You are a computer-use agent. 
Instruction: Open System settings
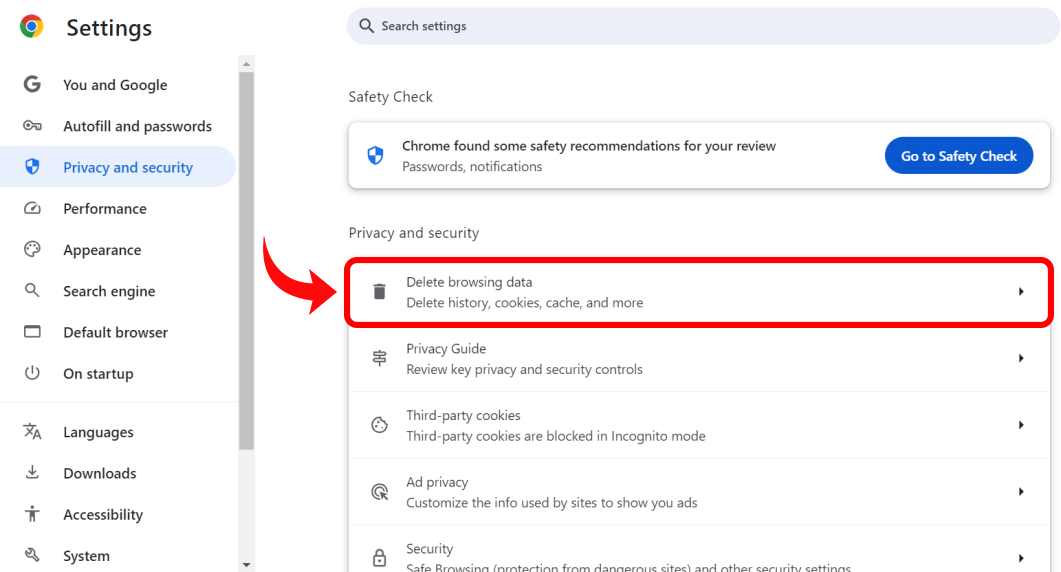(x=118, y=556)
